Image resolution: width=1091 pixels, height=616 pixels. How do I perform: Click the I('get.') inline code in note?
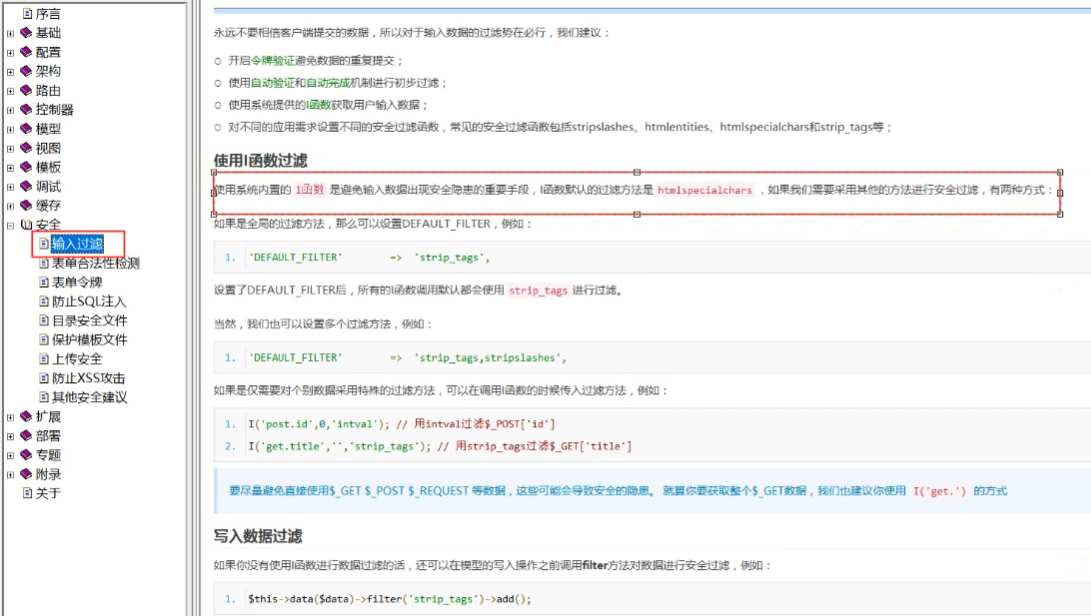pyautogui.click(x=939, y=491)
